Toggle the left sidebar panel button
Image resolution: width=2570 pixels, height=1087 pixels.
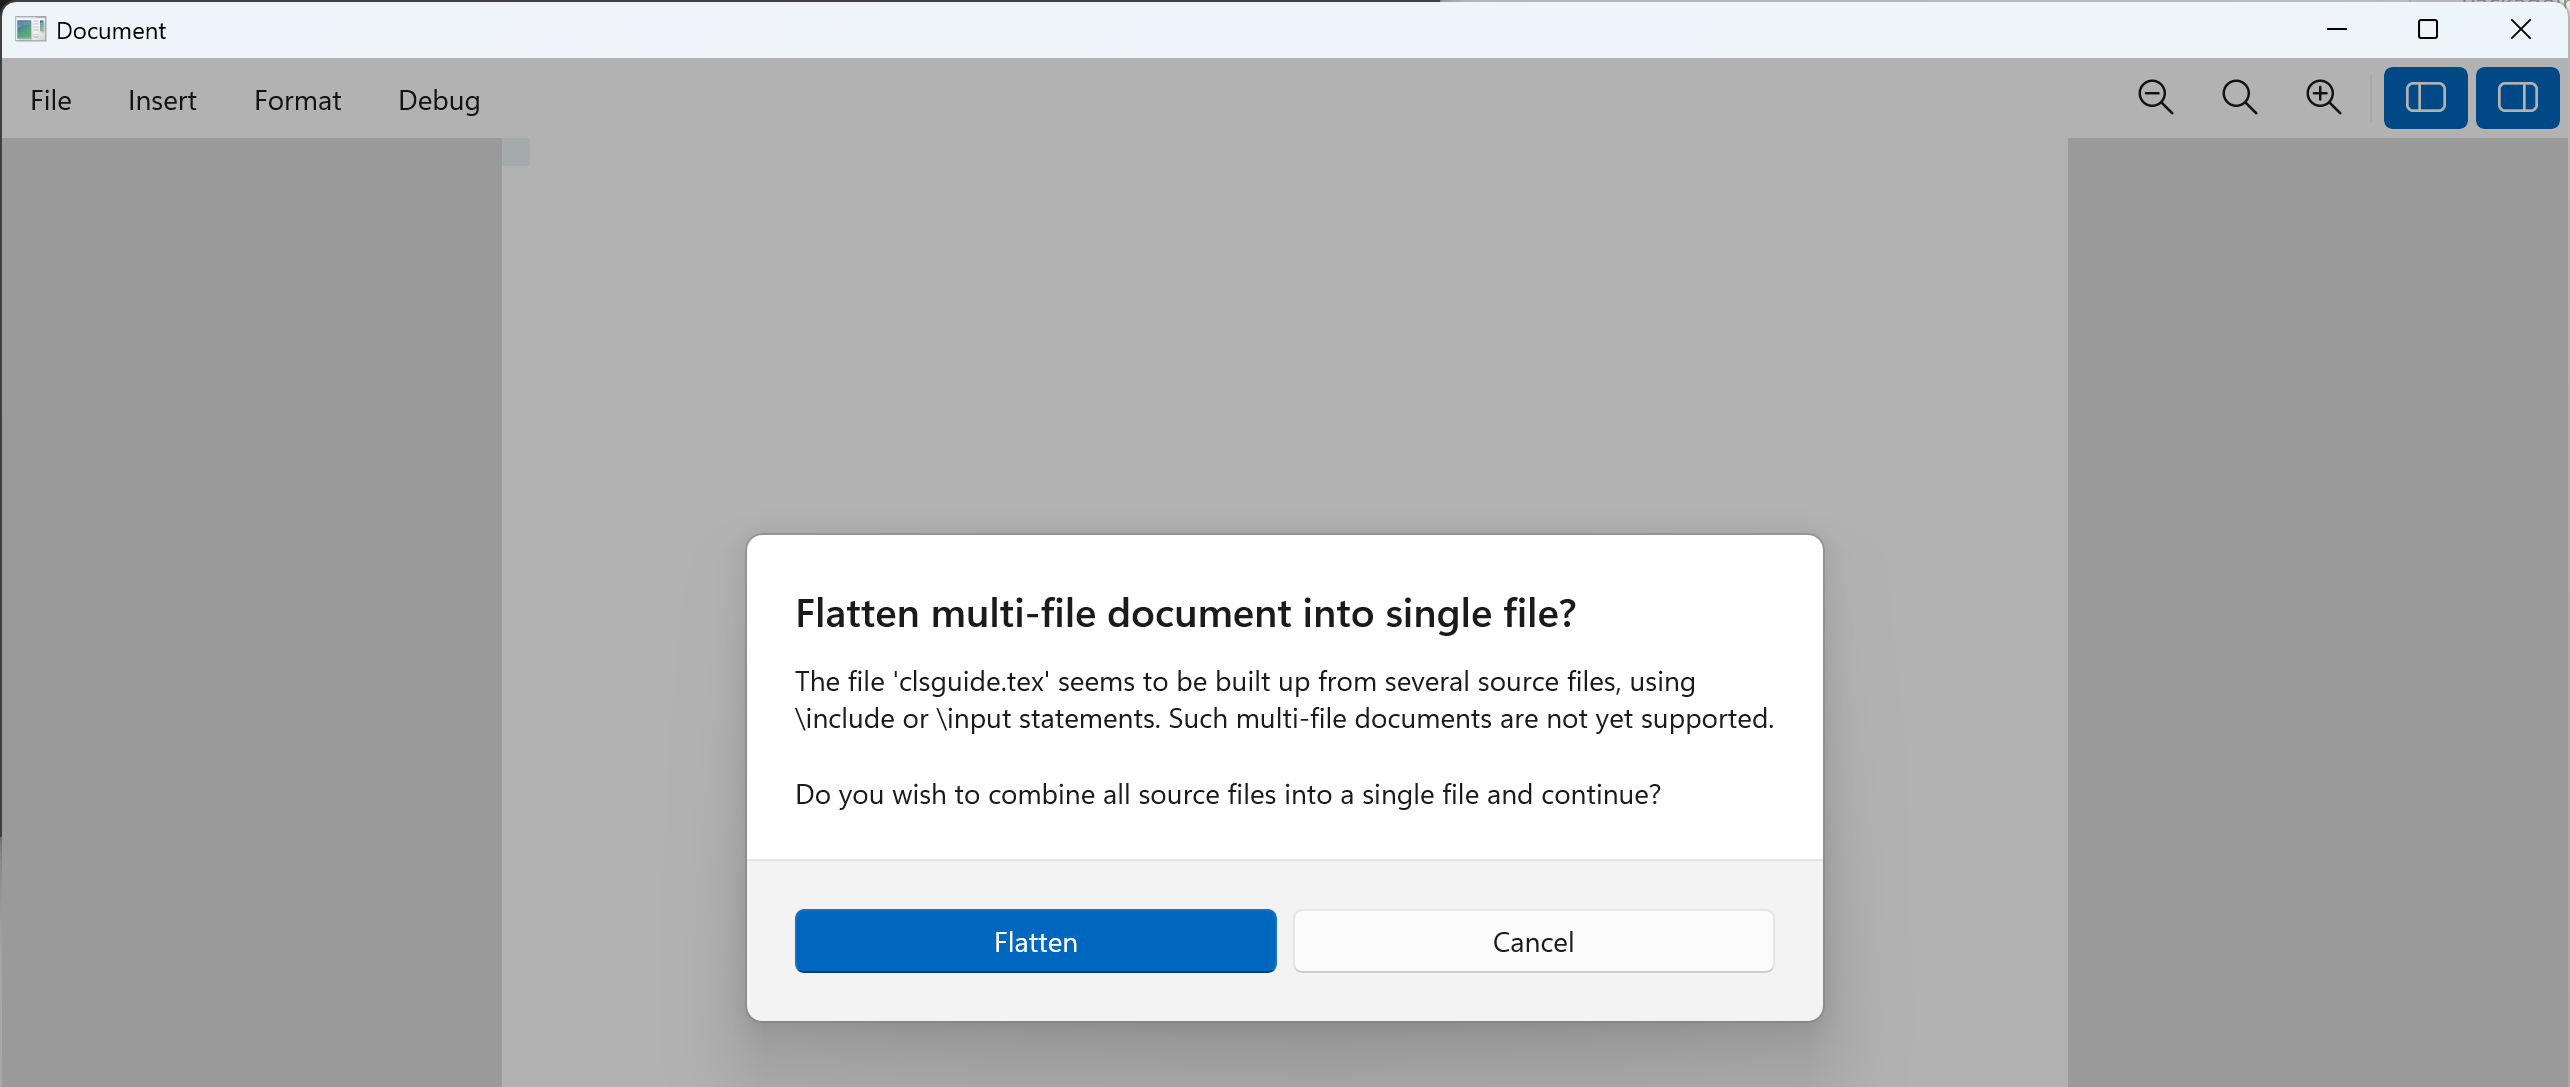[2425, 98]
